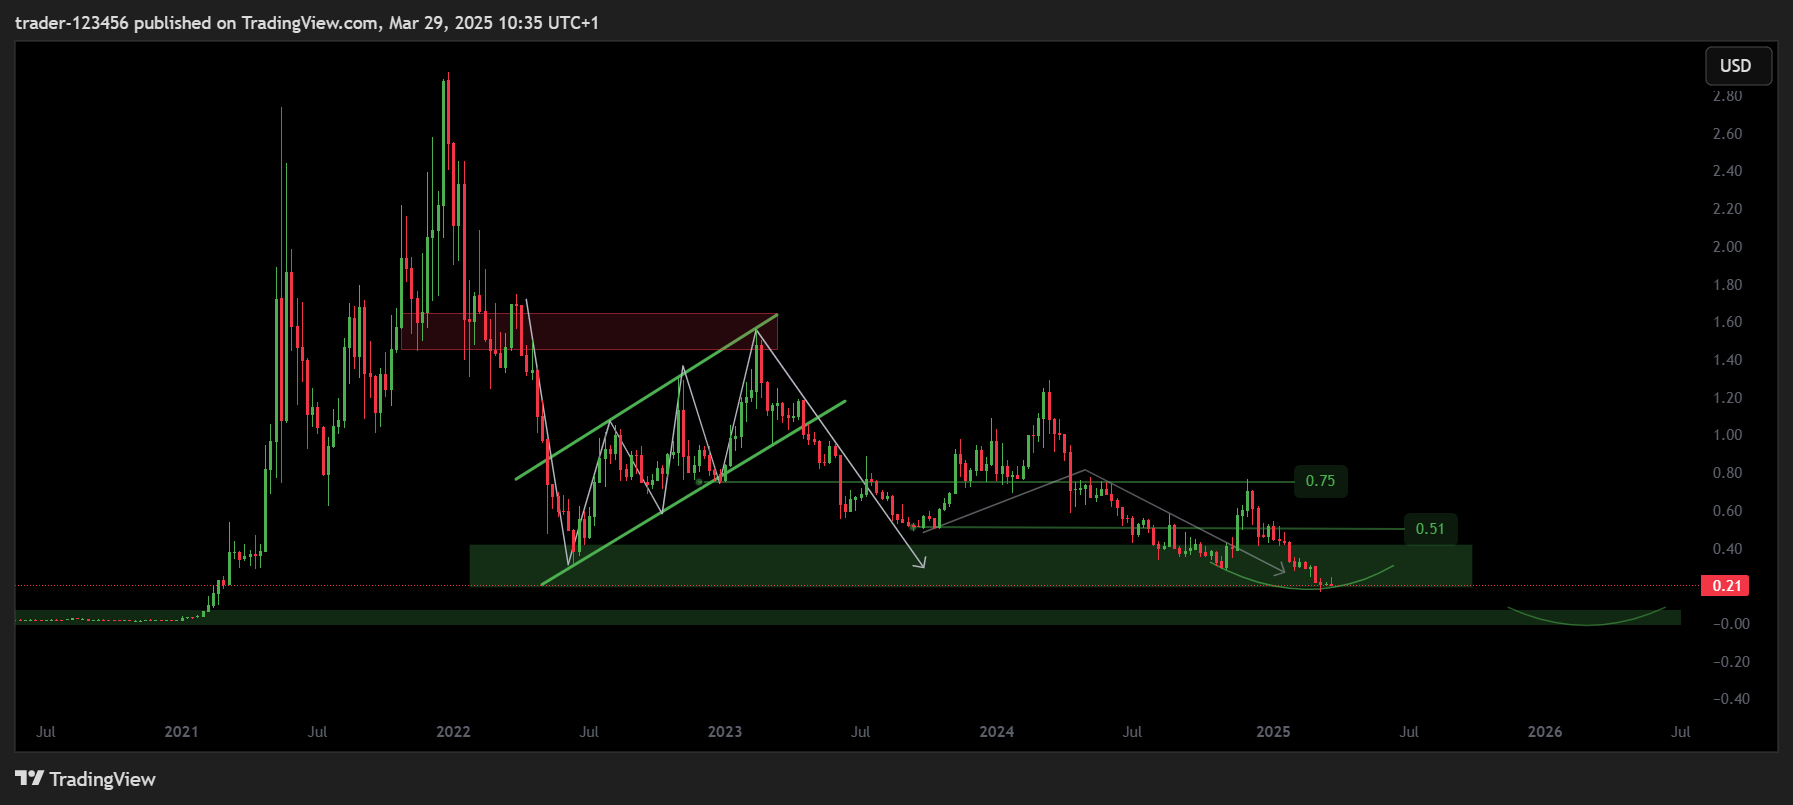The image size is (1793, 805).
Task: Click the 2.00 price scale value
Action: (x=1727, y=247)
